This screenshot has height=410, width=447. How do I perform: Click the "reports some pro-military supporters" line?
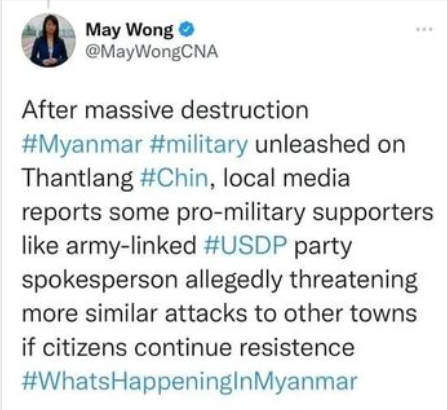point(228,213)
